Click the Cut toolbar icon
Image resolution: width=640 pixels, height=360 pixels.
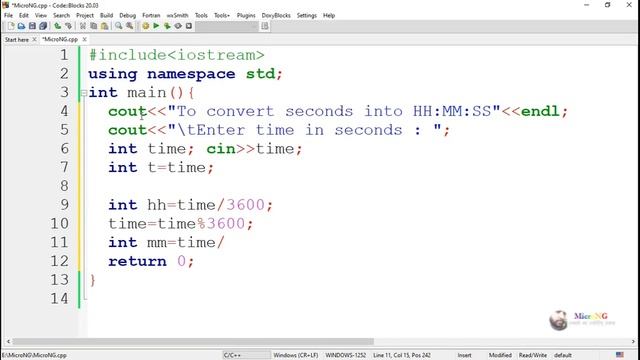(83, 26)
